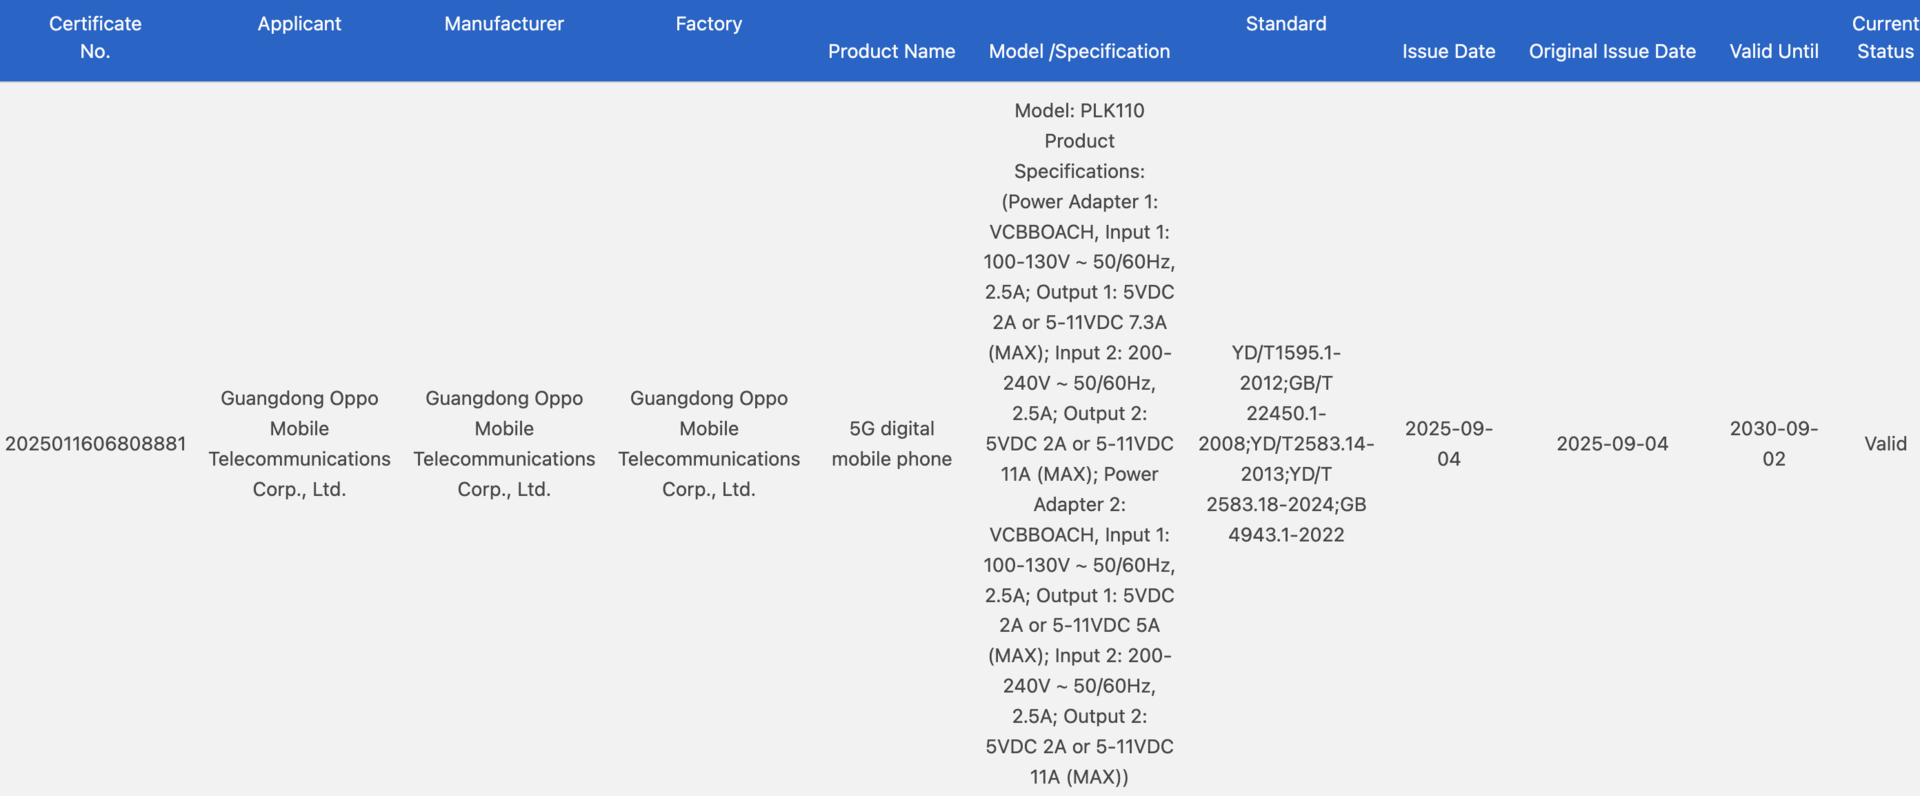Select the Valid Until column header
1920x796 pixels.
(1773, 51)
